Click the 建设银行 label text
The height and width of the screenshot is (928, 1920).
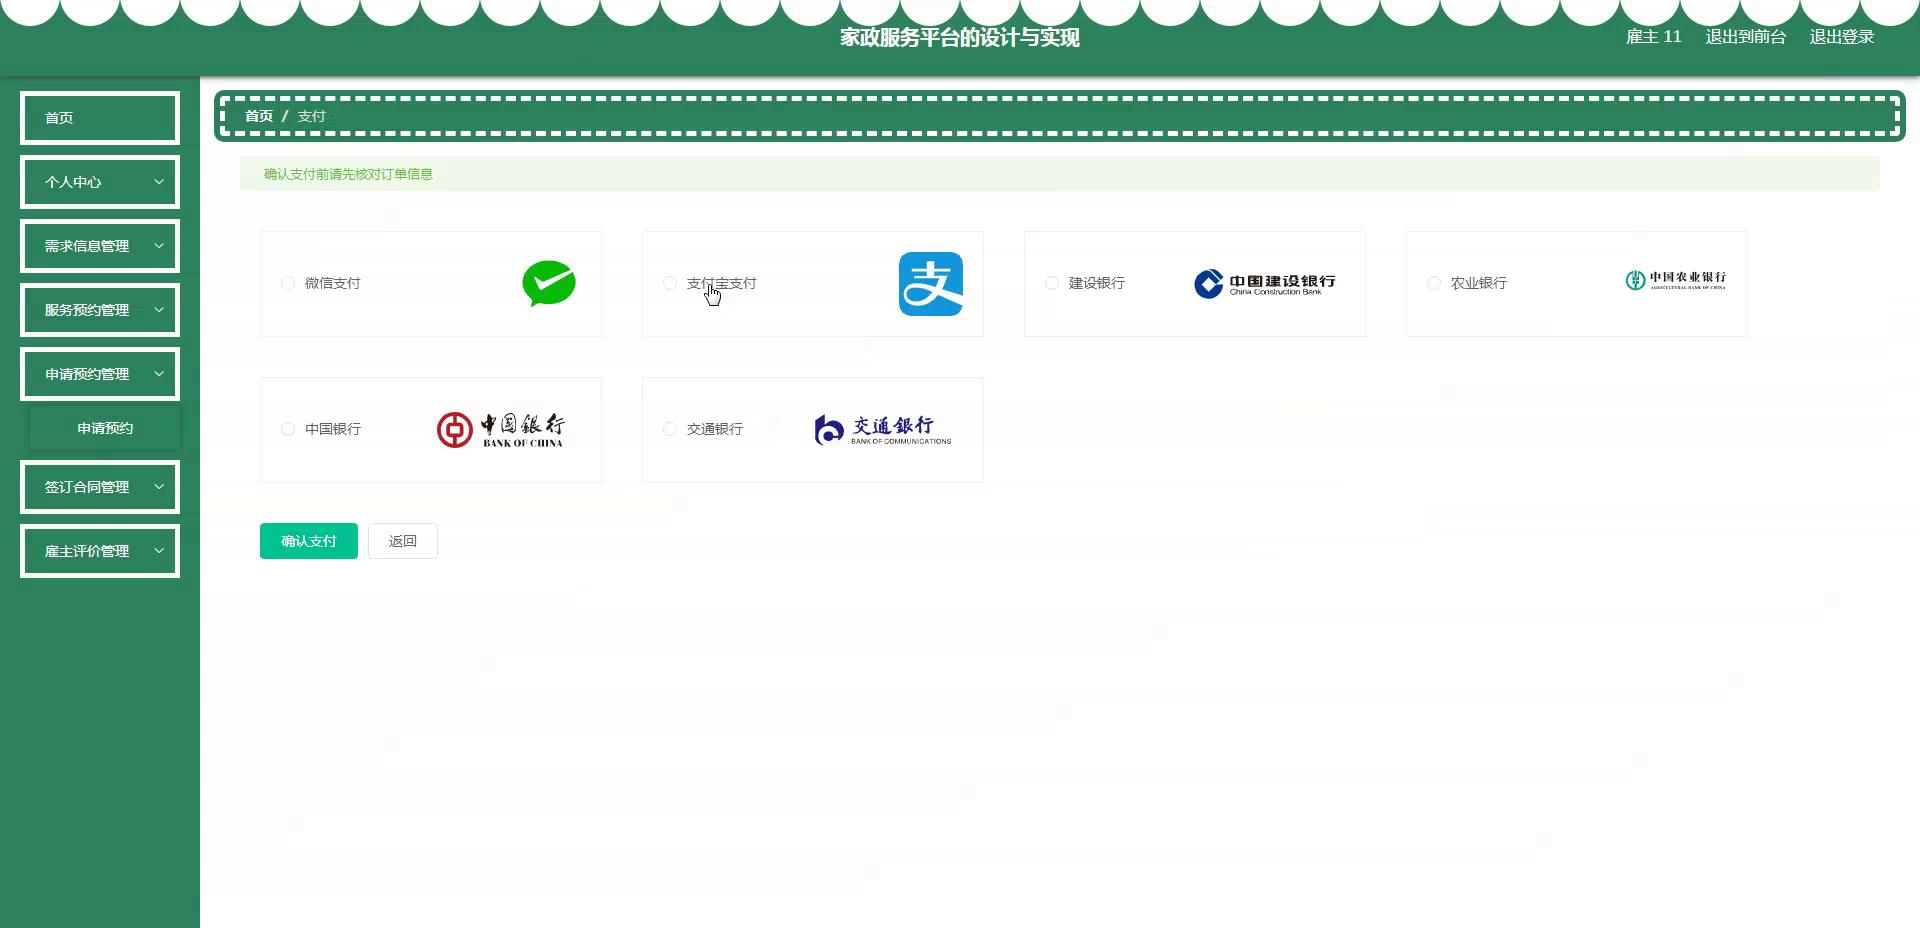[x=1097, y=283]
